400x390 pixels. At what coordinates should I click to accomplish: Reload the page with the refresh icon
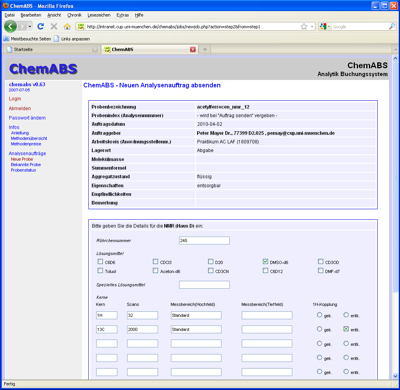41,26
